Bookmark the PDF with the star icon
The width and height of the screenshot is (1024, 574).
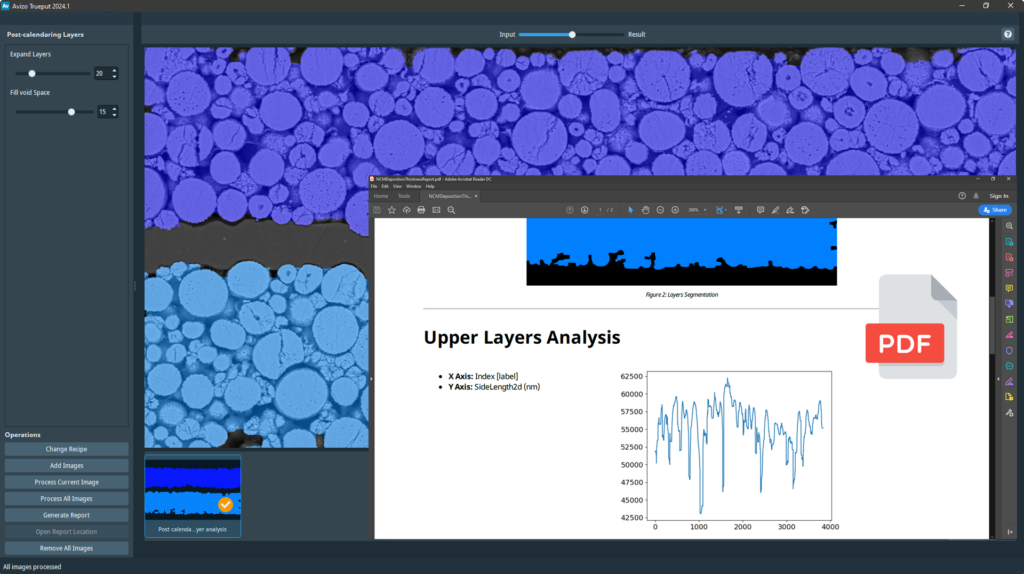(392, 210)
